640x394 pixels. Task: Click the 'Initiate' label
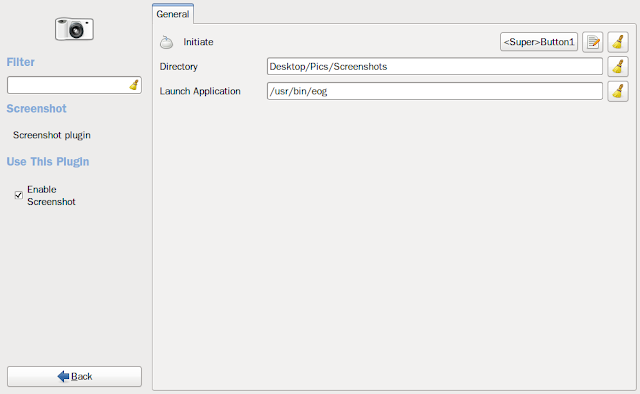pos(198,42)
